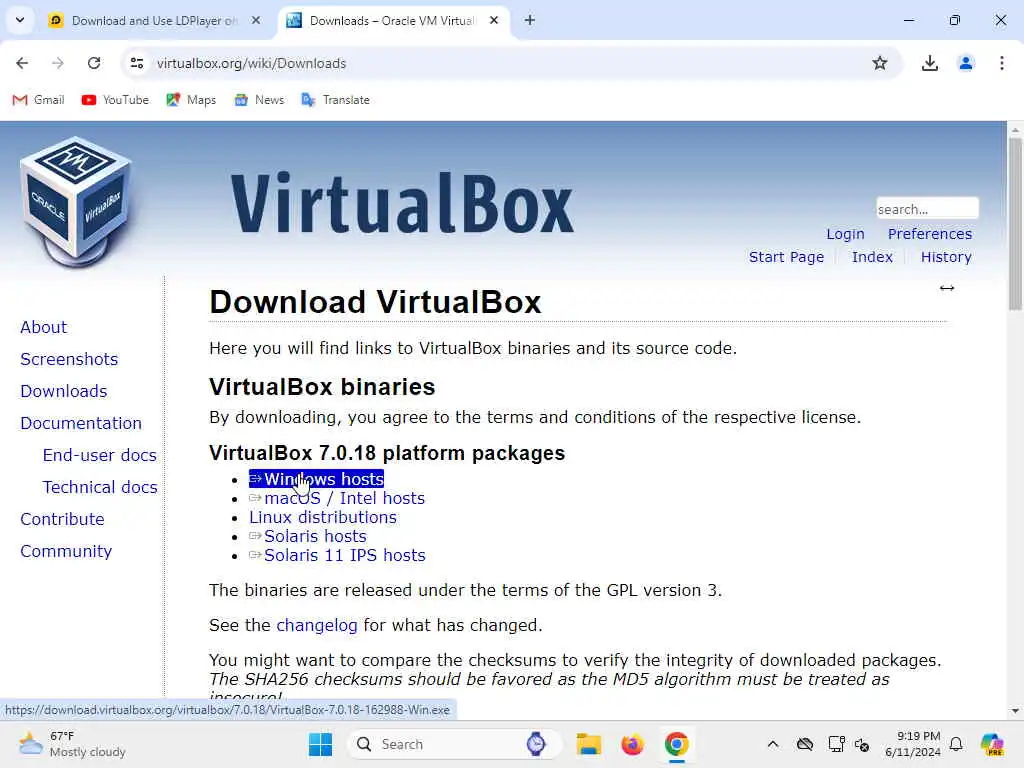Open the News bookmark

click(259, 100)
